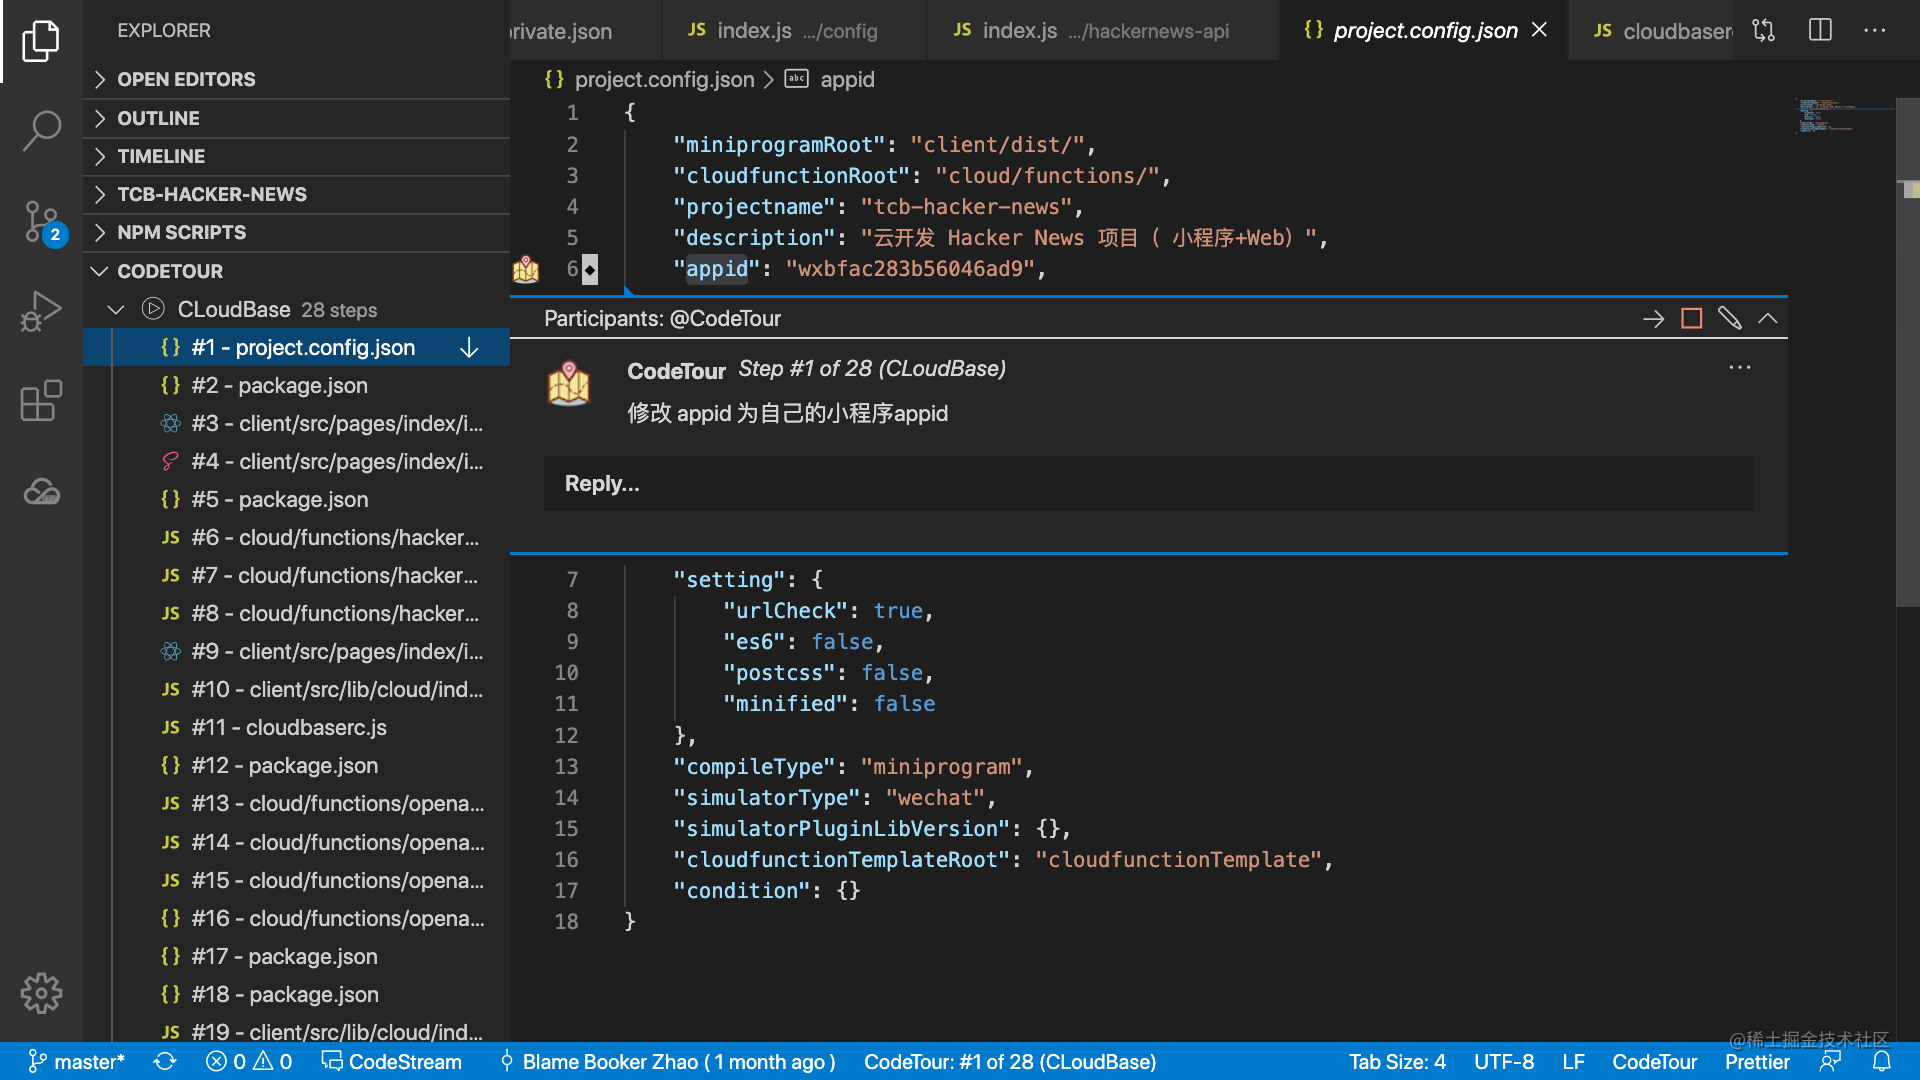Click the editor minimap preview
1920x1080 pixels.
[1840, 116]
